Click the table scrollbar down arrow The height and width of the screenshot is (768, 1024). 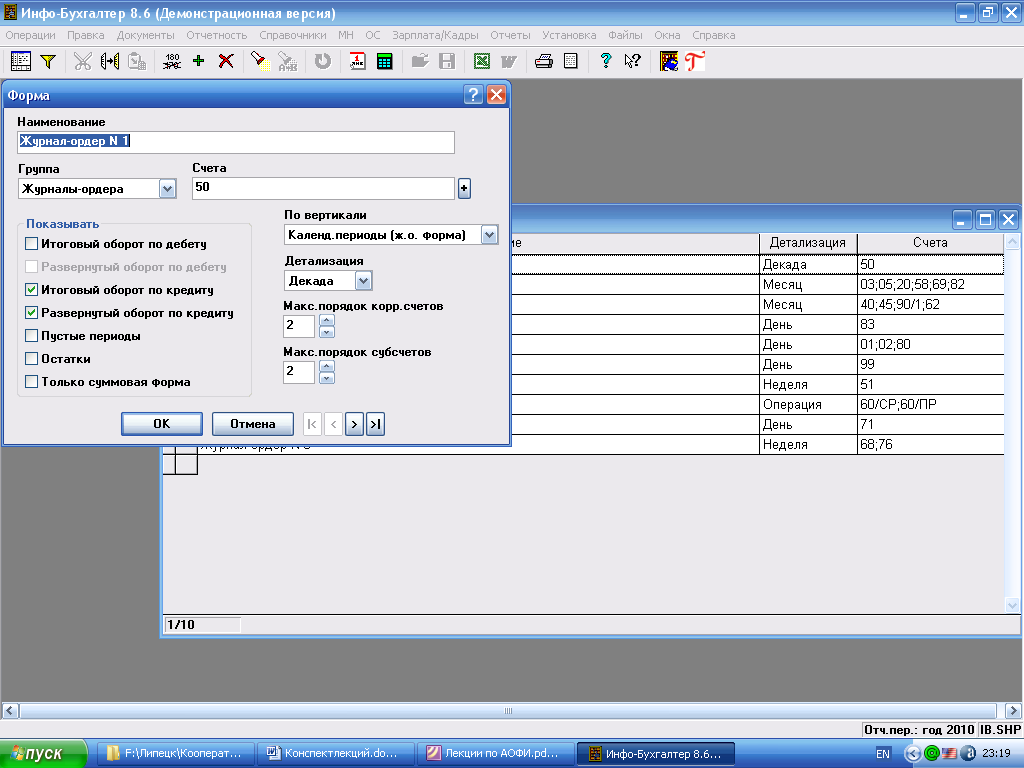coord(1012,605)
